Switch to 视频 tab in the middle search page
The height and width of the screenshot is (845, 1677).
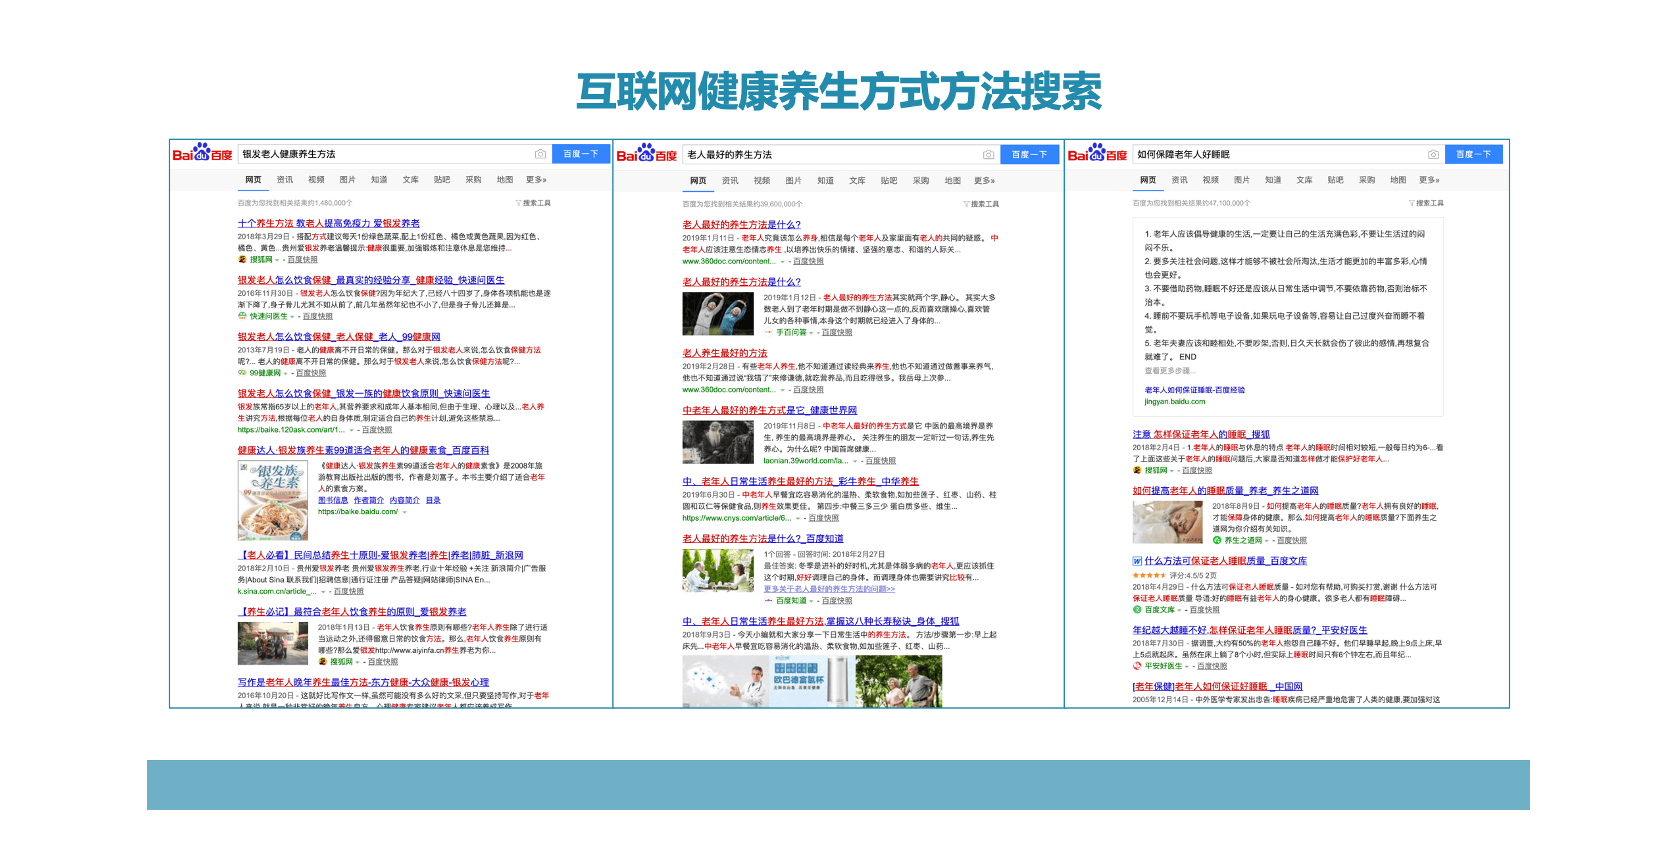click(x=762, y=181)
